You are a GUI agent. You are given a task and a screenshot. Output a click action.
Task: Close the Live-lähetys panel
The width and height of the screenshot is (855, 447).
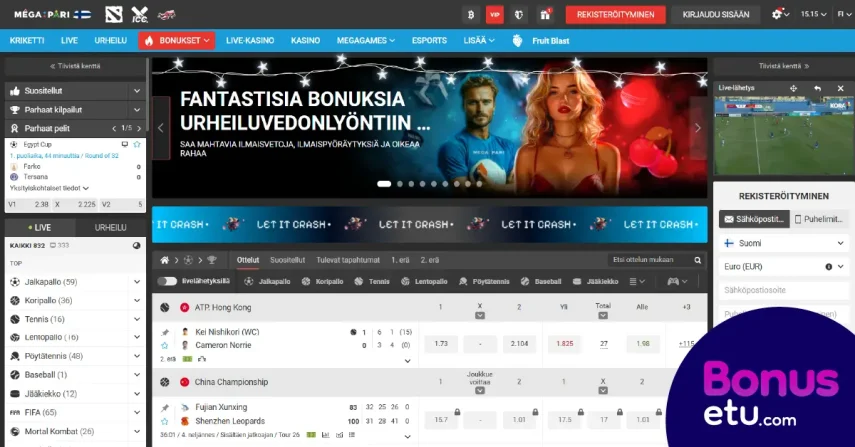[840, 88]
